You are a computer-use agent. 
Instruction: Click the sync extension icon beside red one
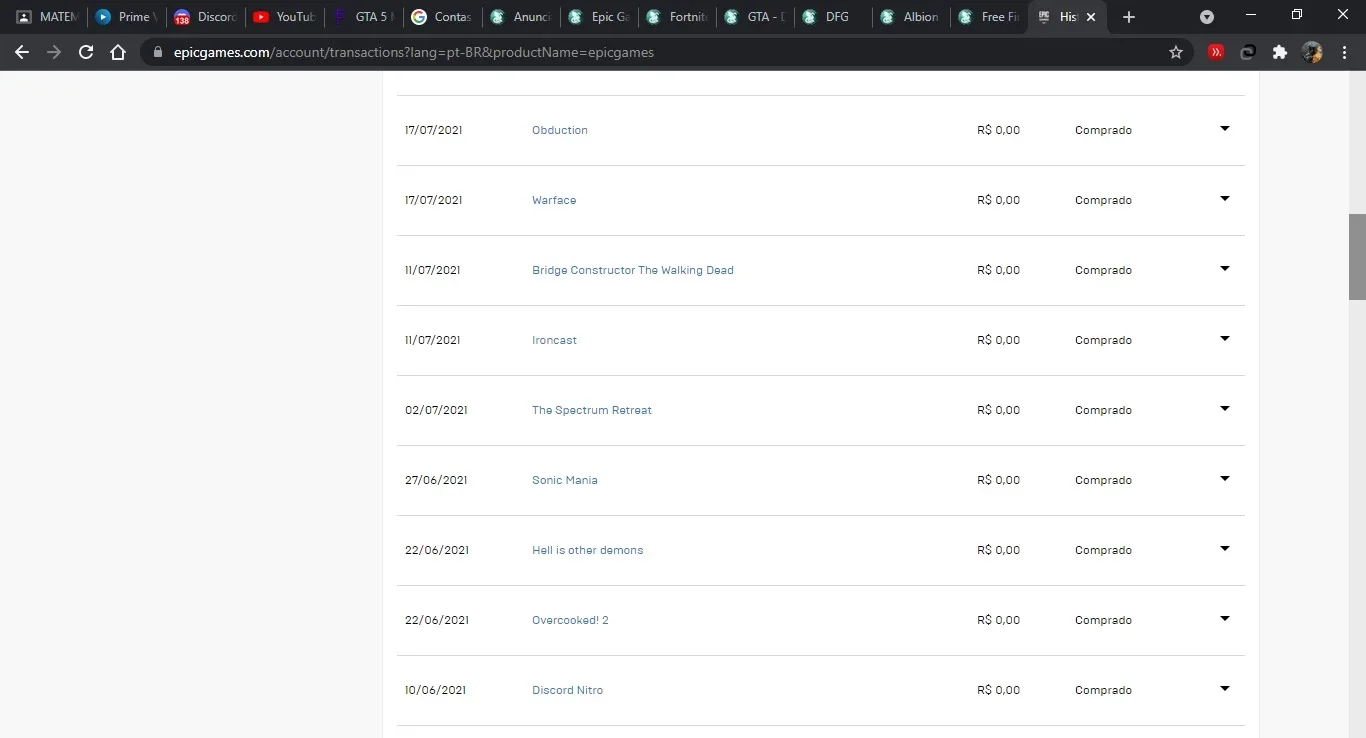(1248, 52)
